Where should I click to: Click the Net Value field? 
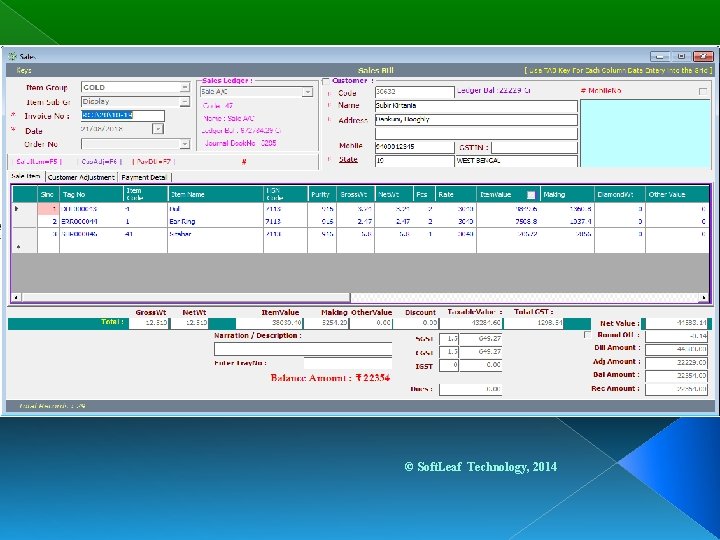point(676,324)
